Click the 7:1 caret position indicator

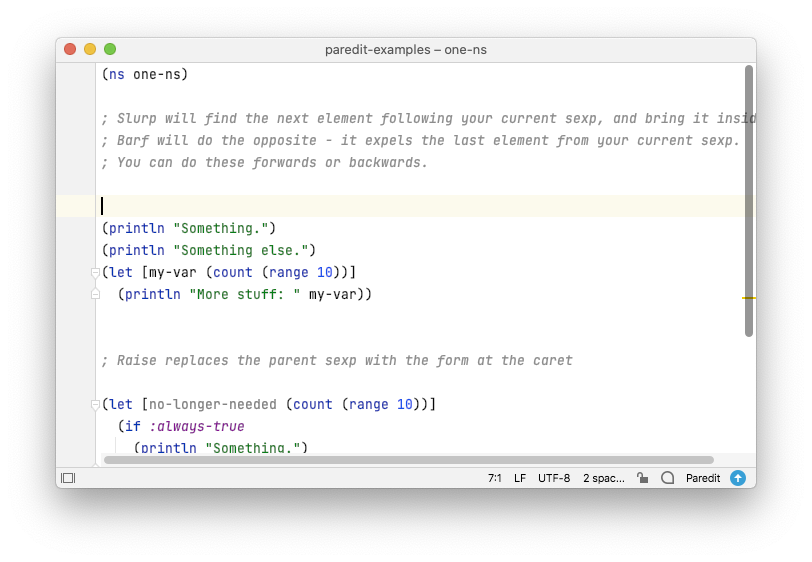[495, 478]
